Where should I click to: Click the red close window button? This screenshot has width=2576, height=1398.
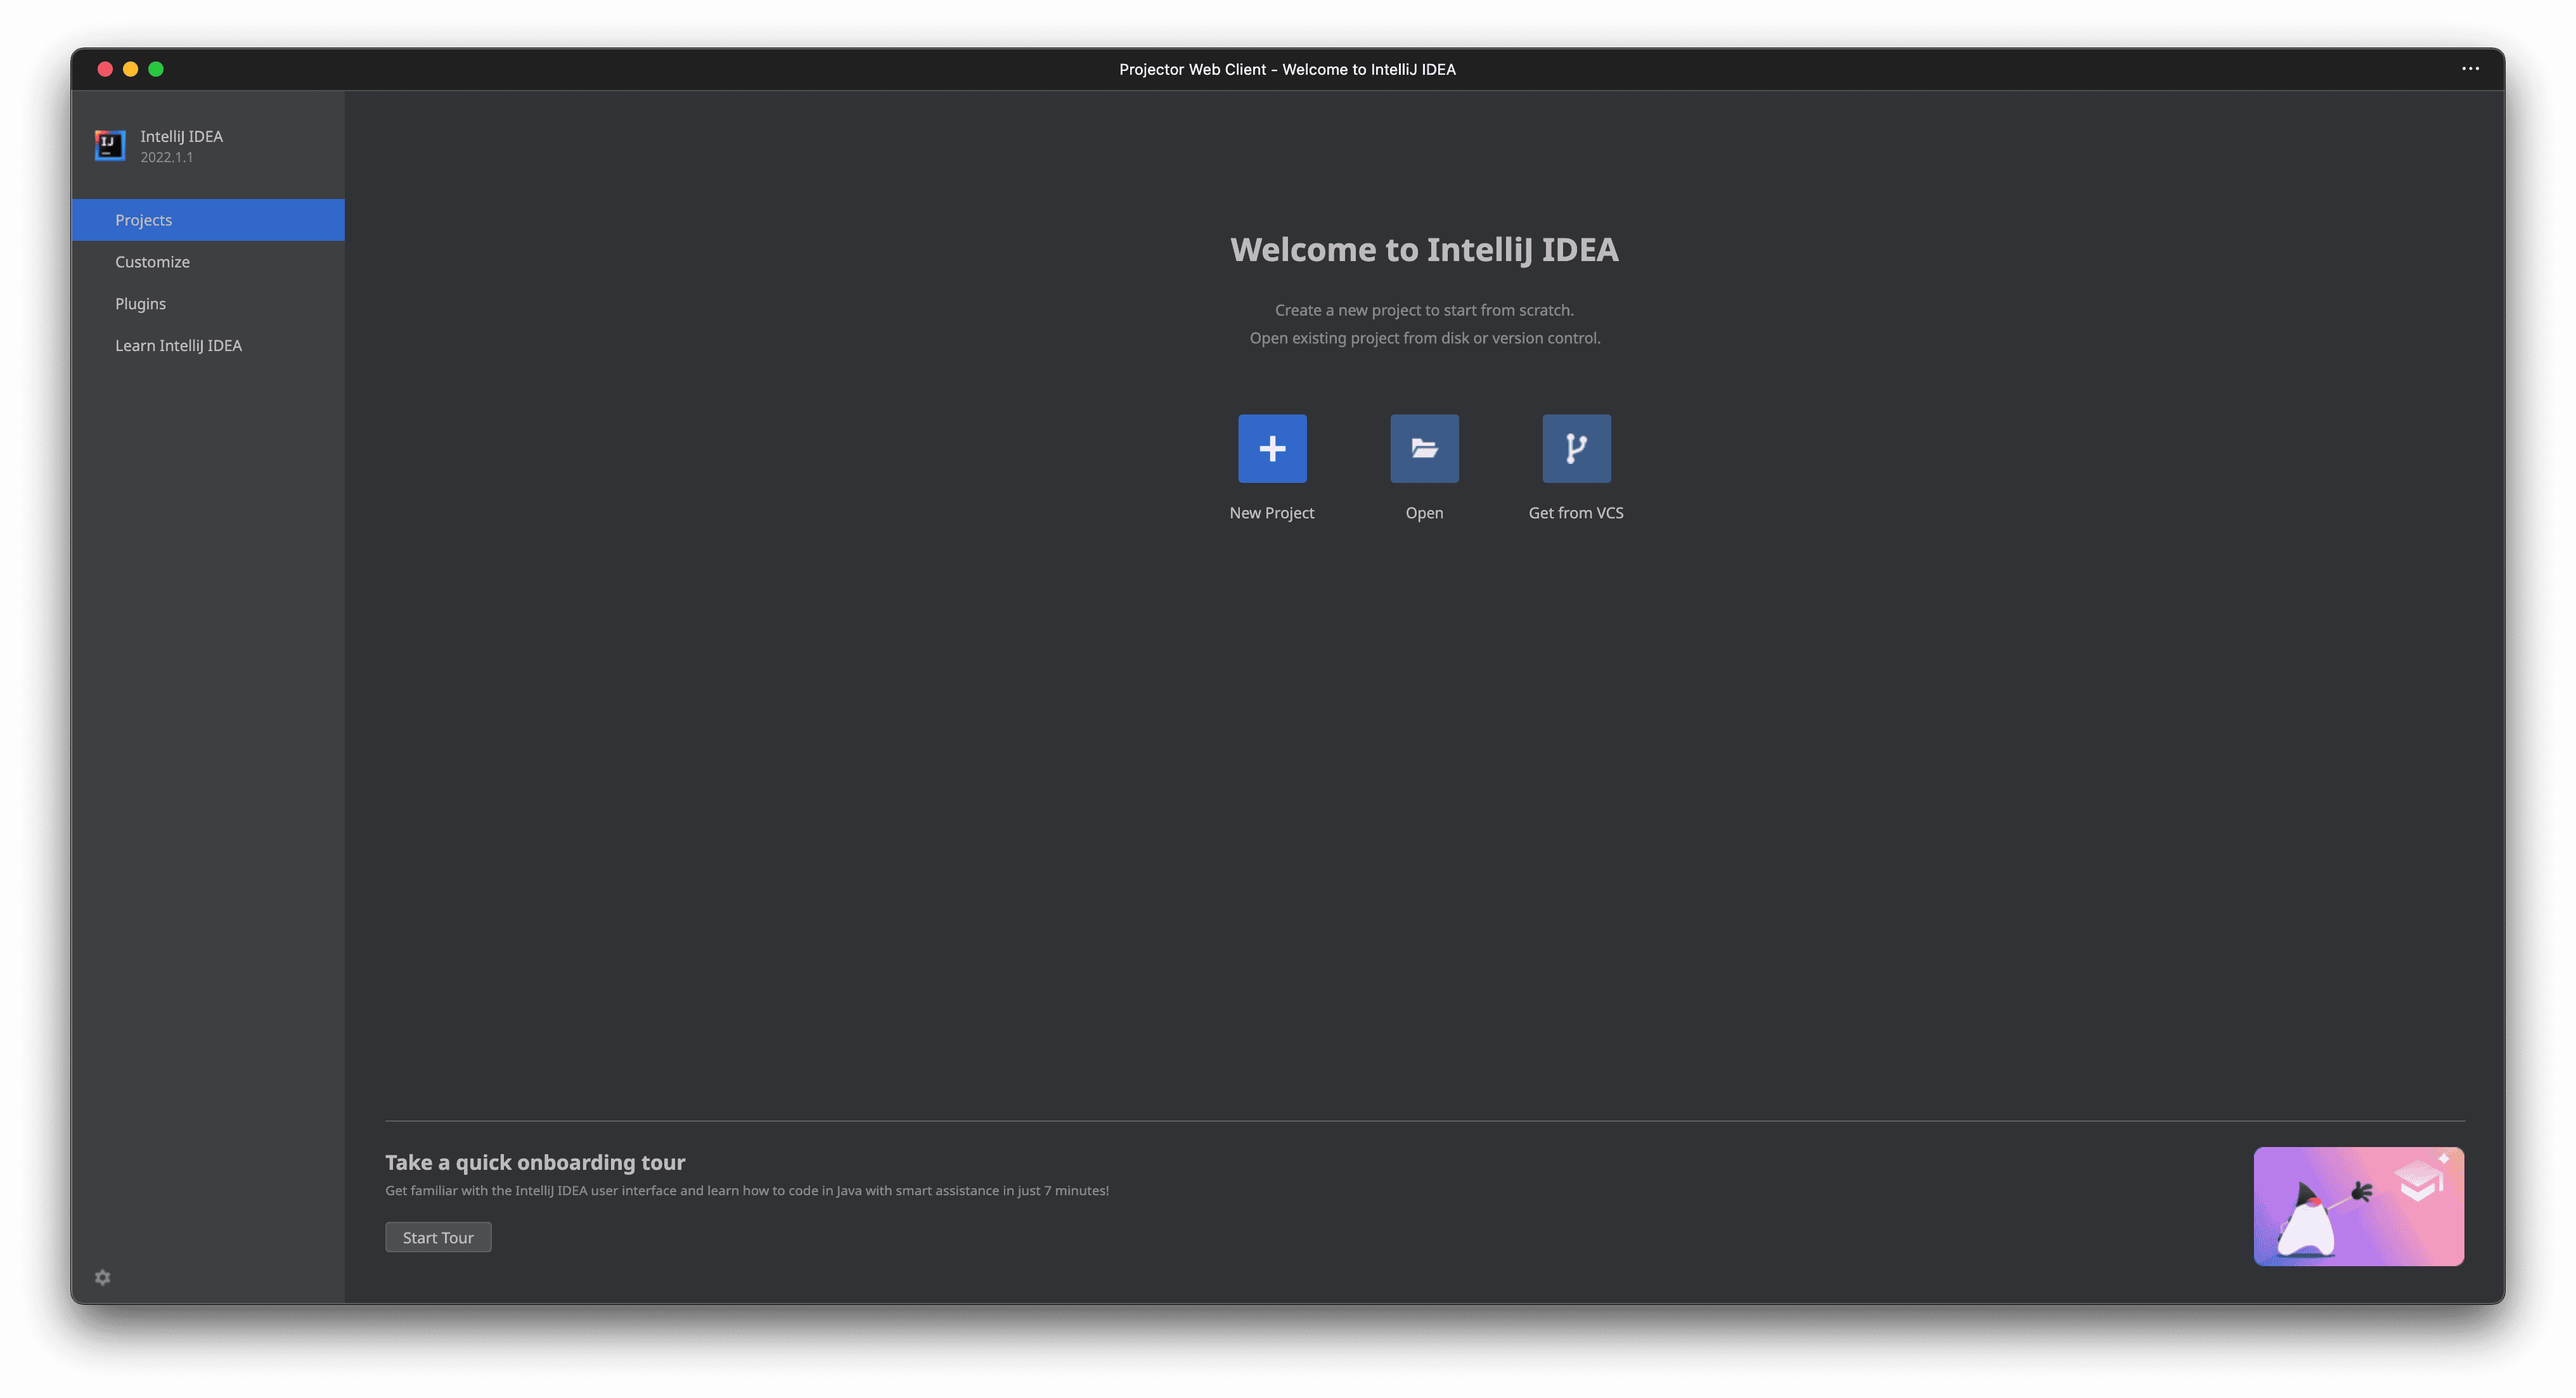105,68
